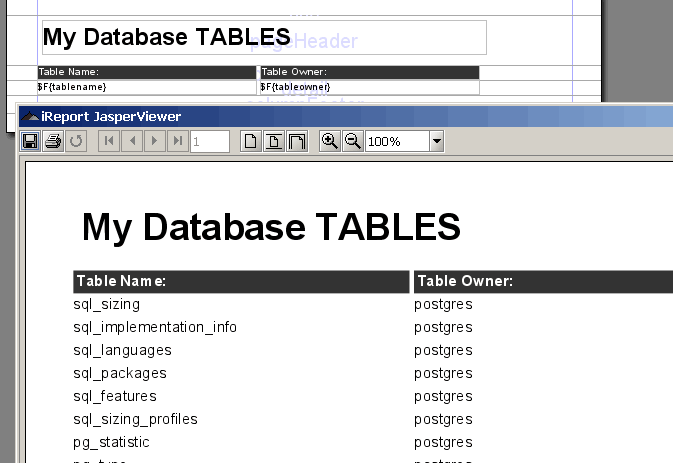The image size is (673, 463).
Task: Select the Actual Size page view icon
Action: (251, 141)
